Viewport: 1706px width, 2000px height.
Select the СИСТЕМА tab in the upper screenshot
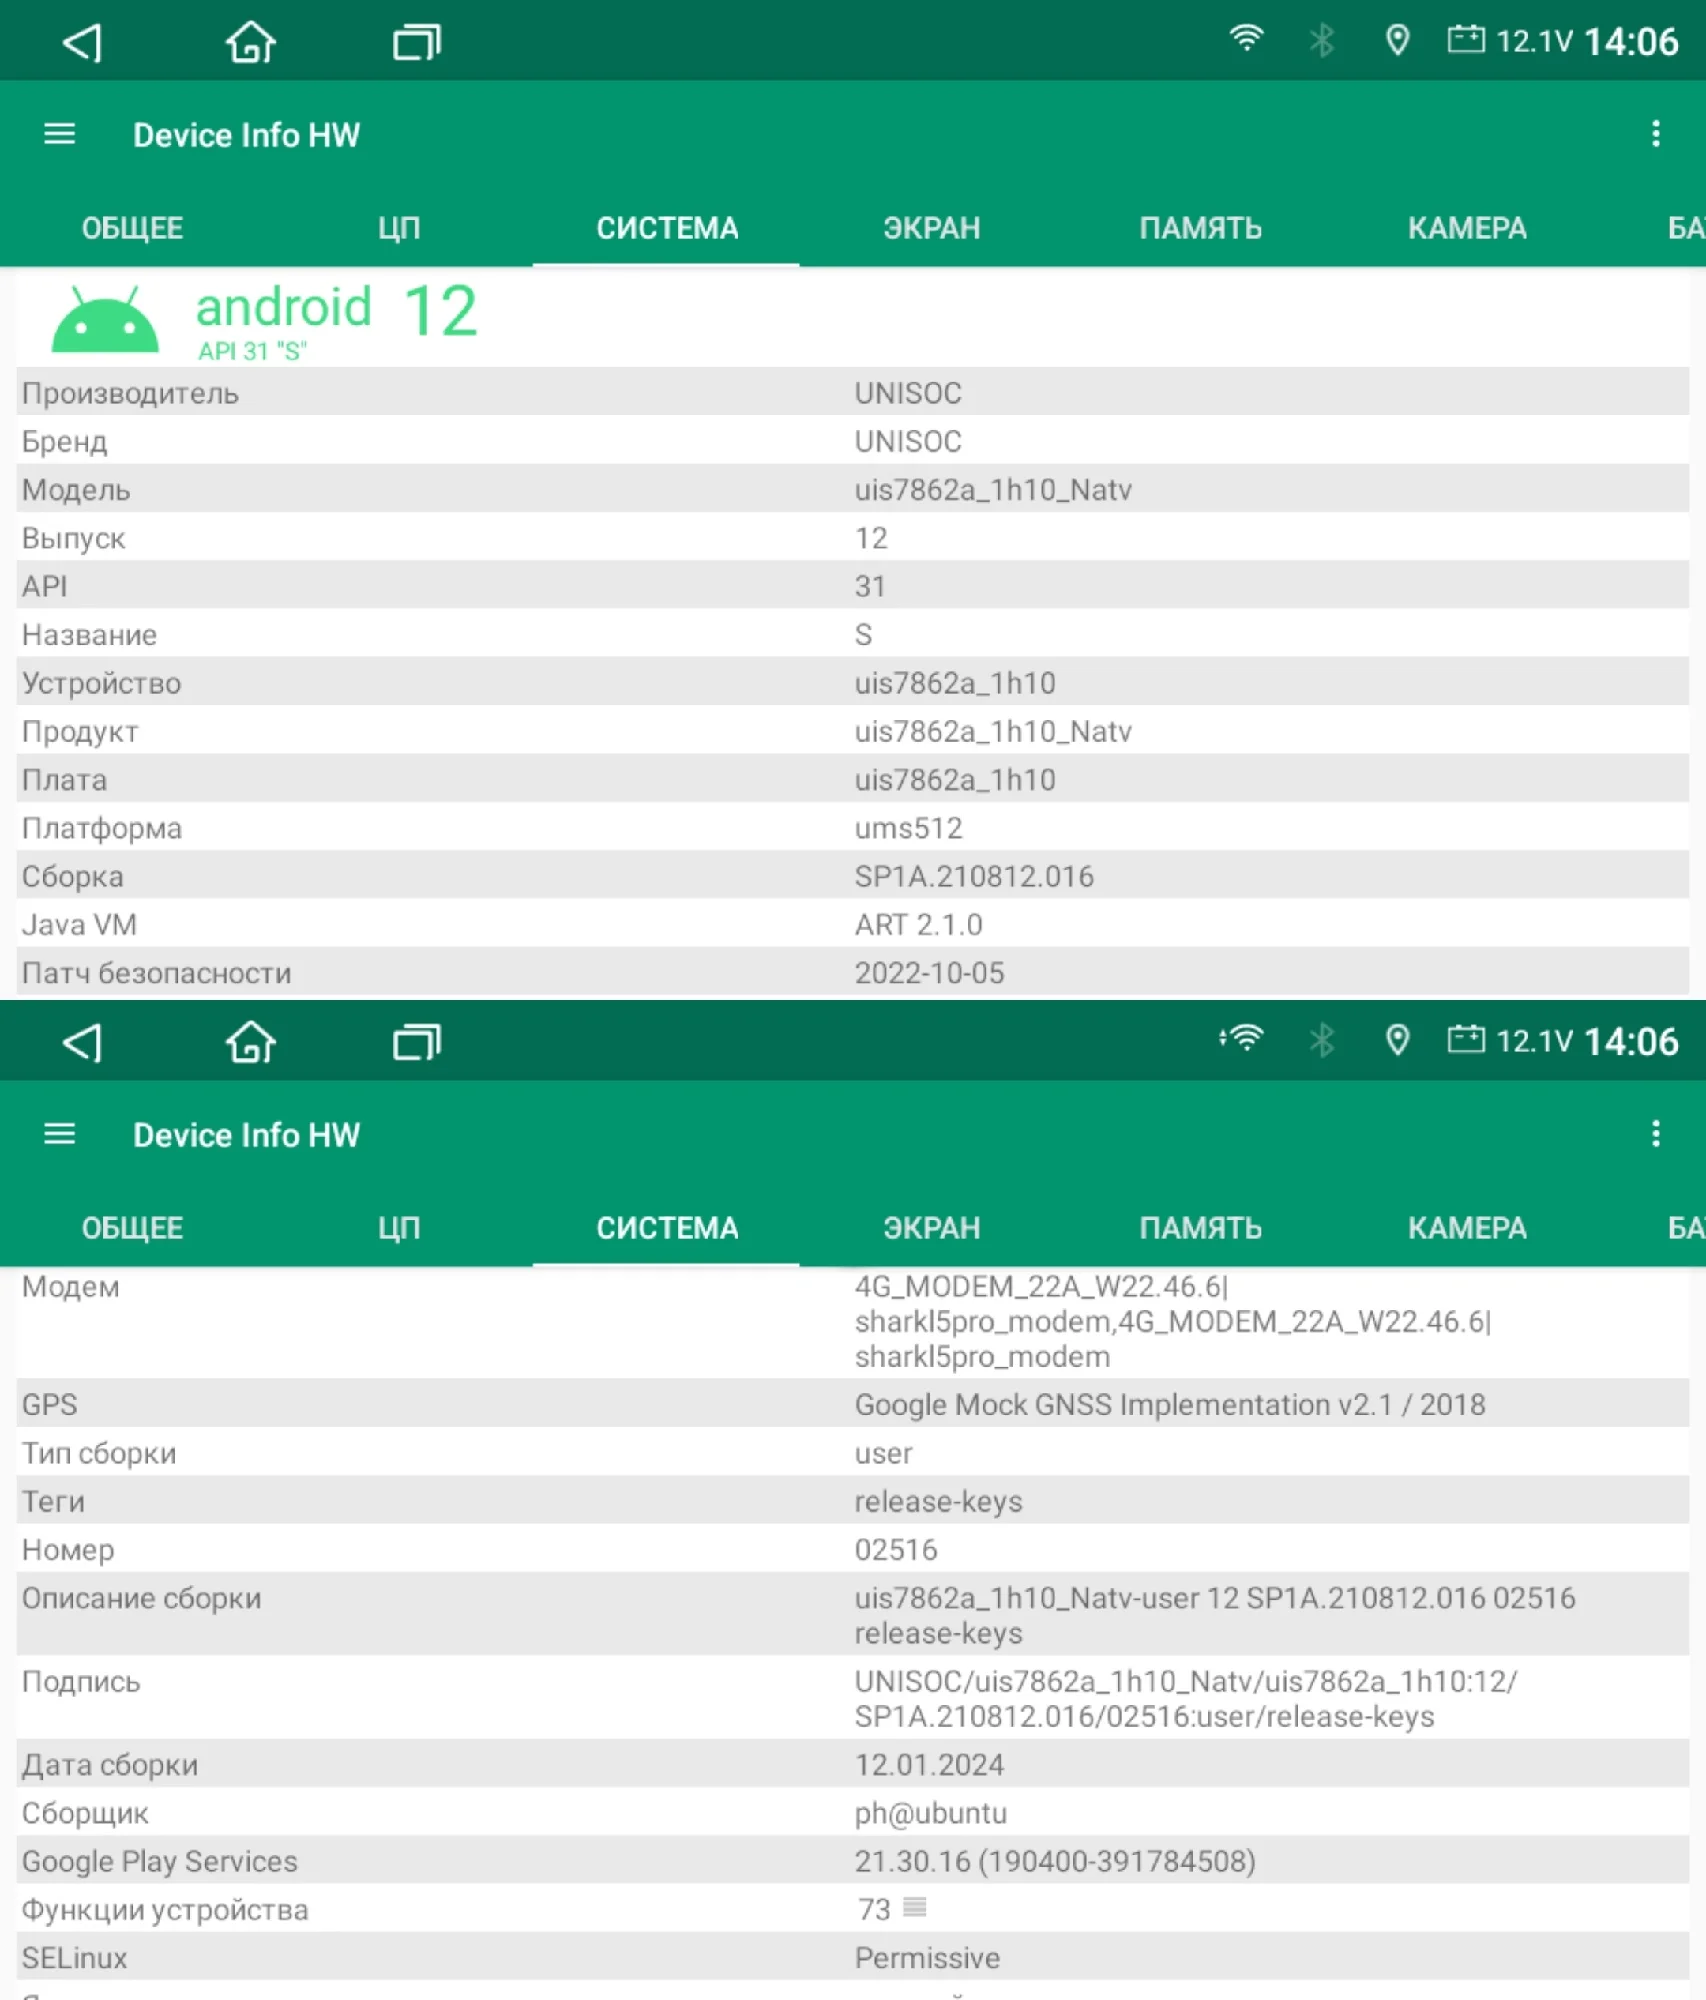[x=667, y=228]
